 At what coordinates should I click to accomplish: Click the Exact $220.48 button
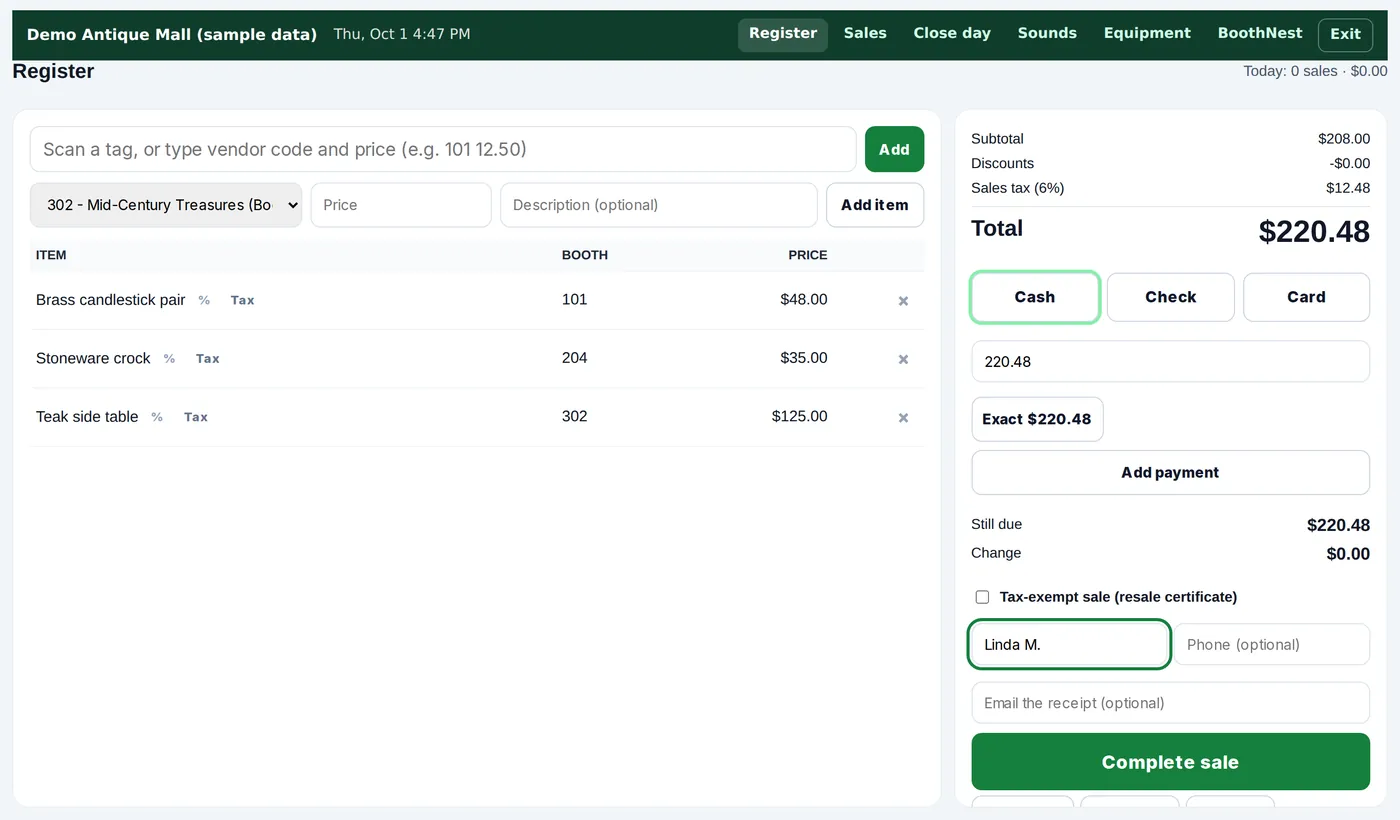[x=1037, y=419]
